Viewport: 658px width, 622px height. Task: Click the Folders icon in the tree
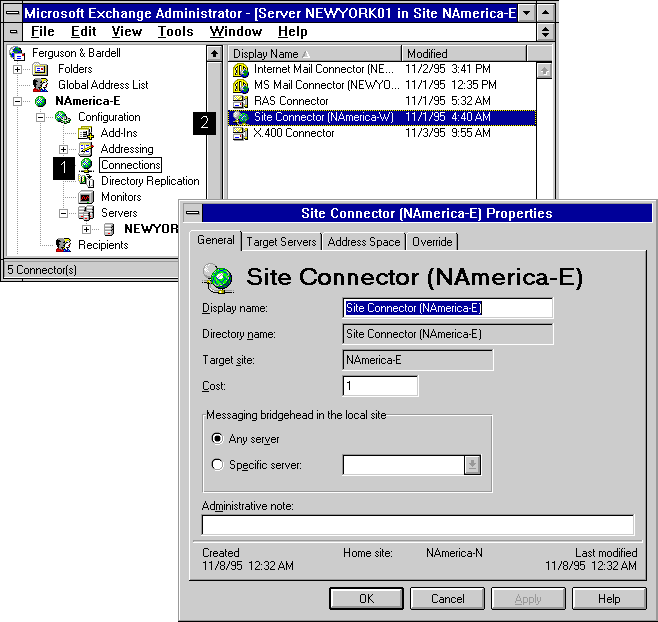pos(40,69)
